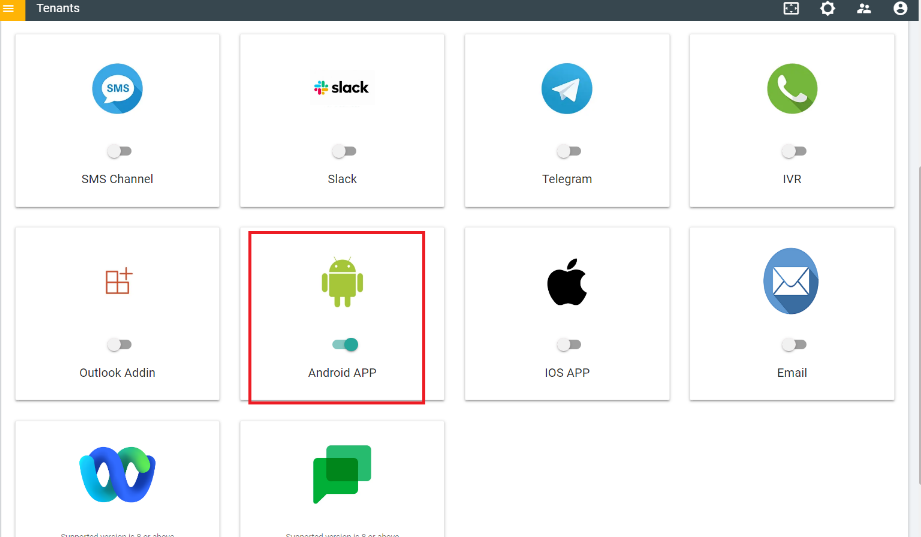
Task: Click the IVR label
Action: coord(792,179)
